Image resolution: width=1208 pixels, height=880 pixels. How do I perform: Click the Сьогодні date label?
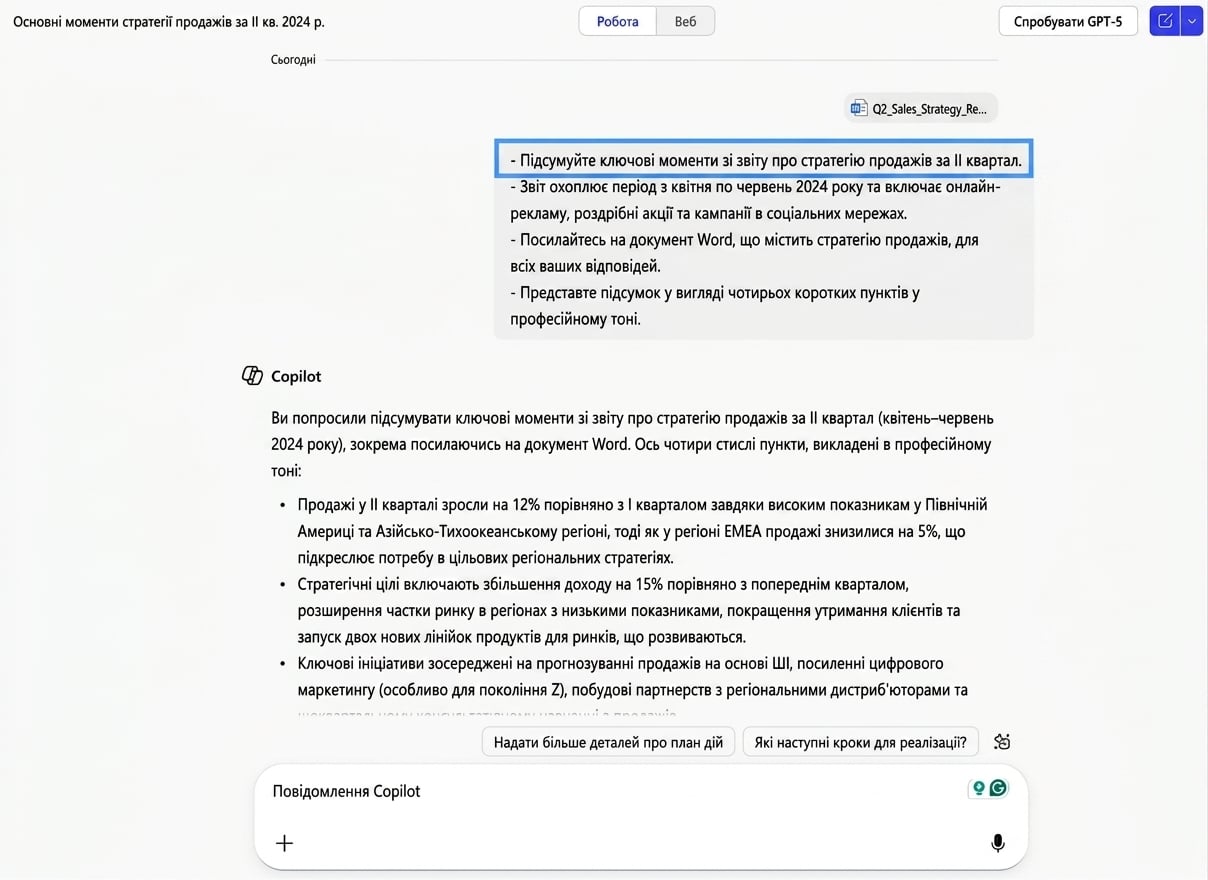(x=293, y=60)
